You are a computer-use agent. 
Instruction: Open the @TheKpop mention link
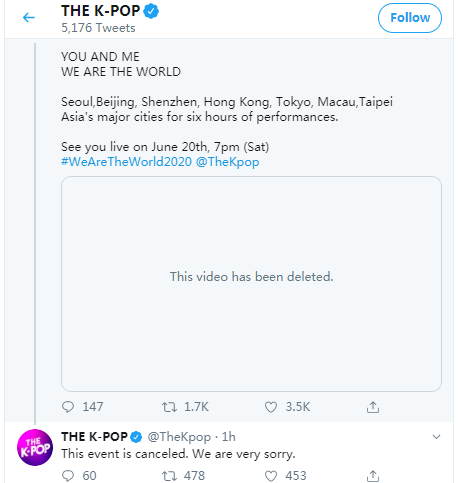(x=228, y=162)
